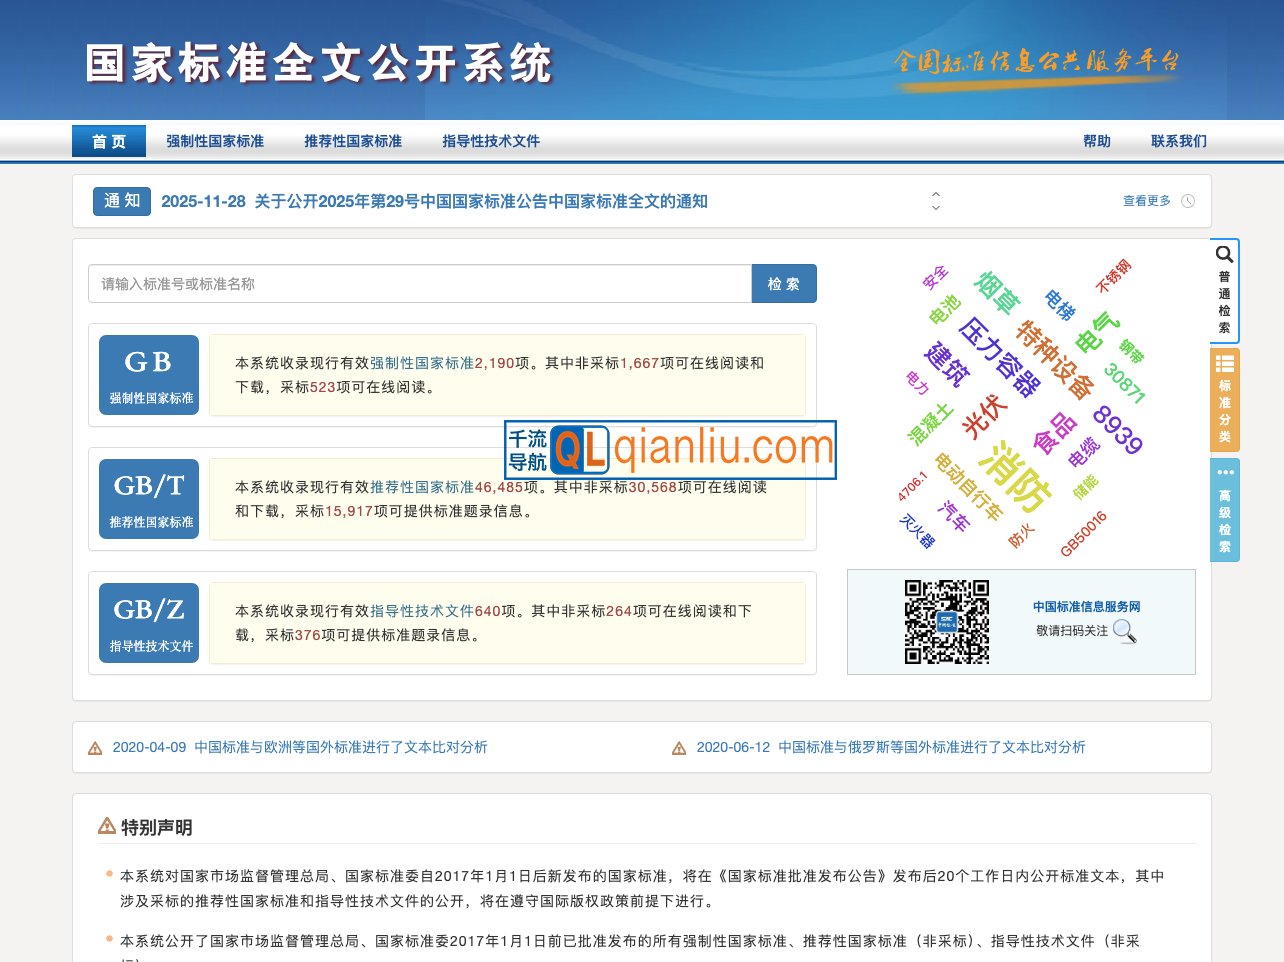
Task: Open the 标准分类 list icon on right sidebar
Action: pos(1224,362)
